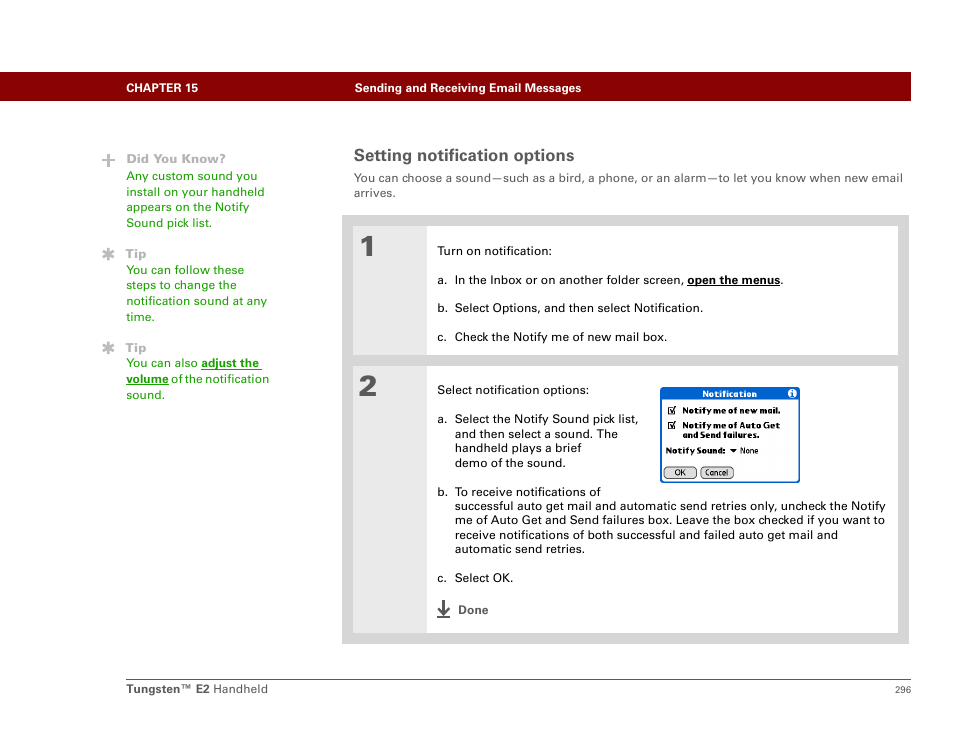The width and height of the screenshot is (954, 738).
Task: Click the 'volume' link in the sidebar tip
Action: click(147, 379)
